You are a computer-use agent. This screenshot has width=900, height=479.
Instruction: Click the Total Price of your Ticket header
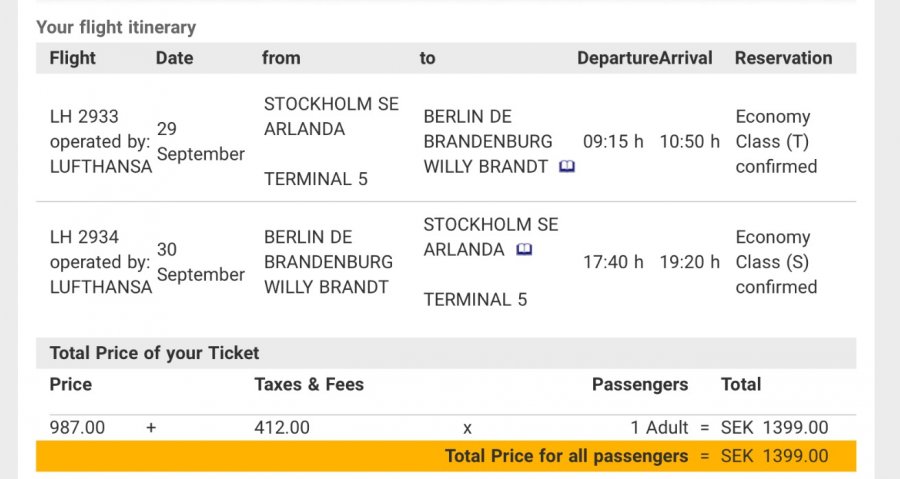coord(154,353)
